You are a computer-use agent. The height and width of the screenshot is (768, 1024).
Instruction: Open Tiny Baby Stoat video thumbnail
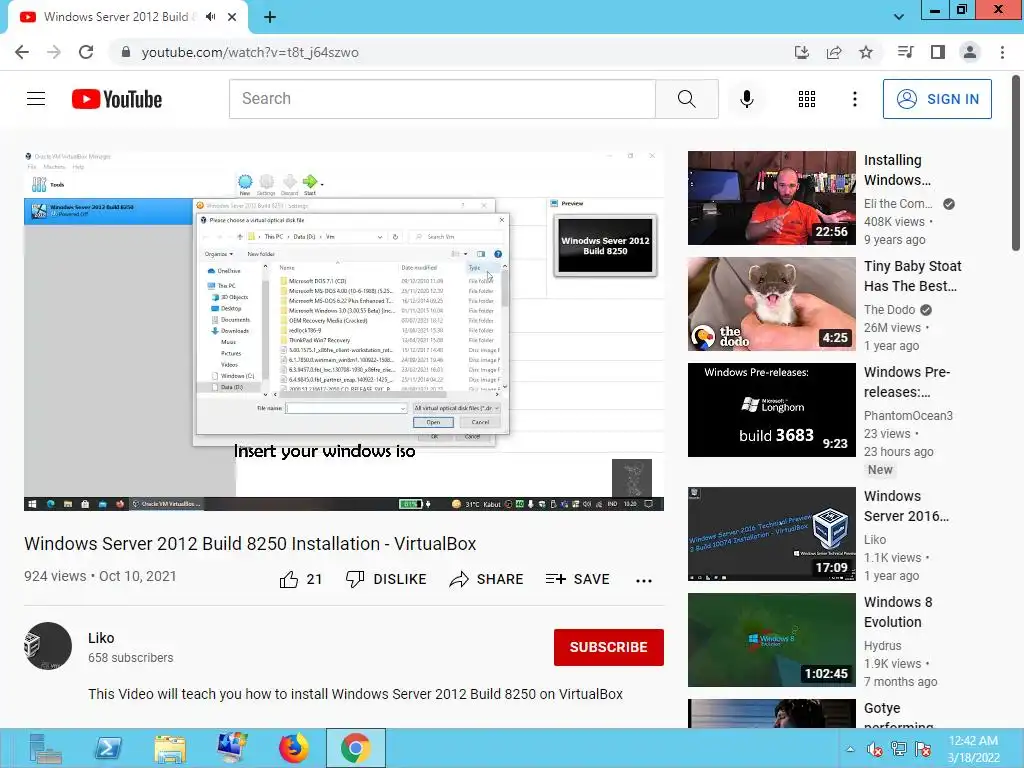(x=772, y=304)
